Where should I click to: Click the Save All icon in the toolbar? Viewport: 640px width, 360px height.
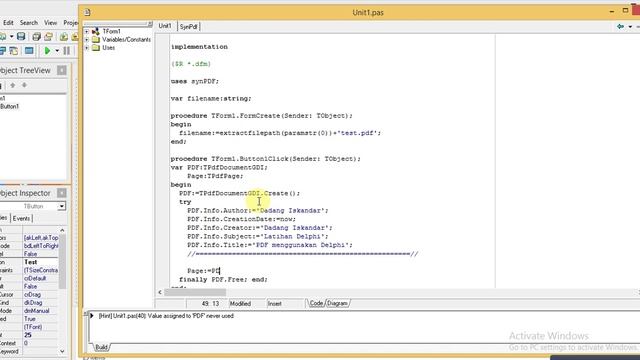tap(36, 37)
